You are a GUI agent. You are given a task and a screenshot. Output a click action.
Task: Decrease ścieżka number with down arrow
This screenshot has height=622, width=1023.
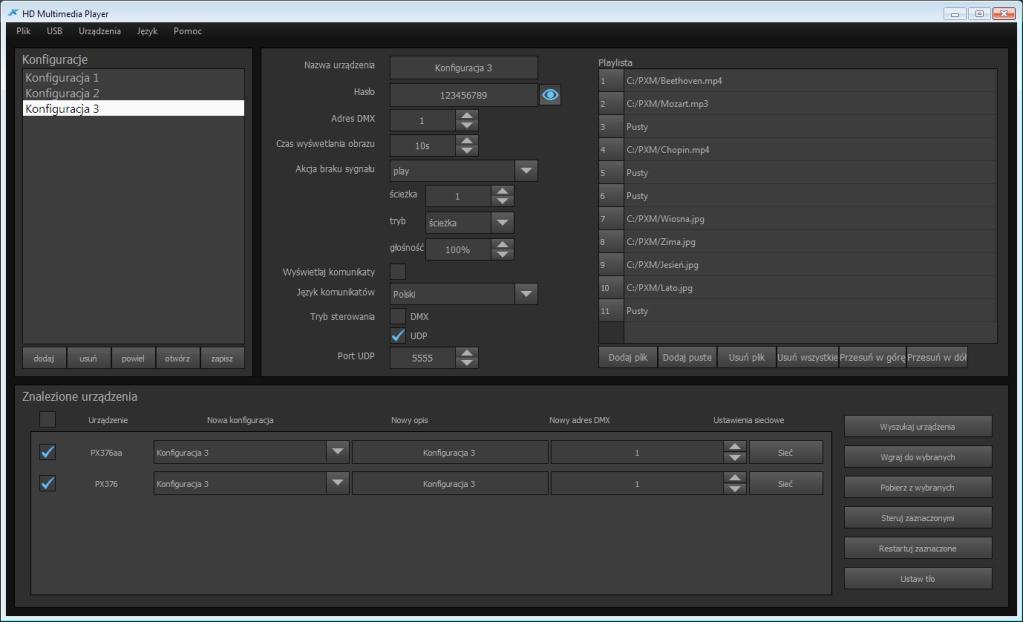tap(502, 201)
